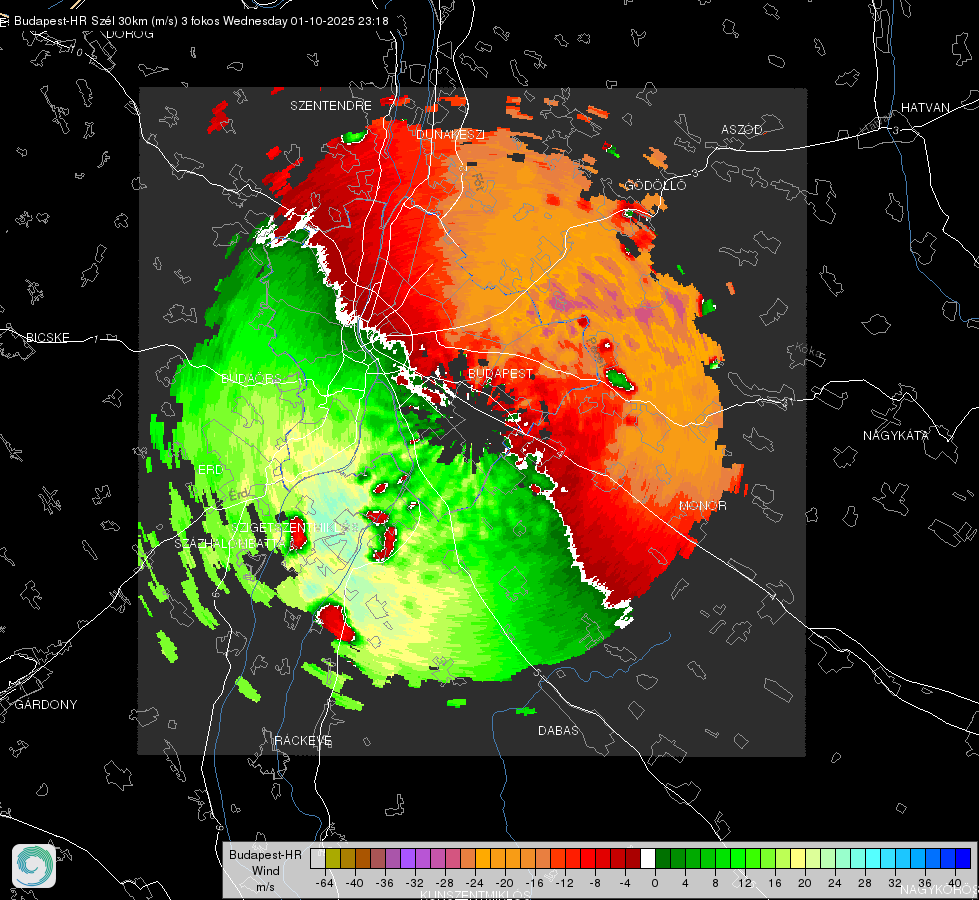Click the legend title Budapest-HR Wind m/s

point(265,871)
